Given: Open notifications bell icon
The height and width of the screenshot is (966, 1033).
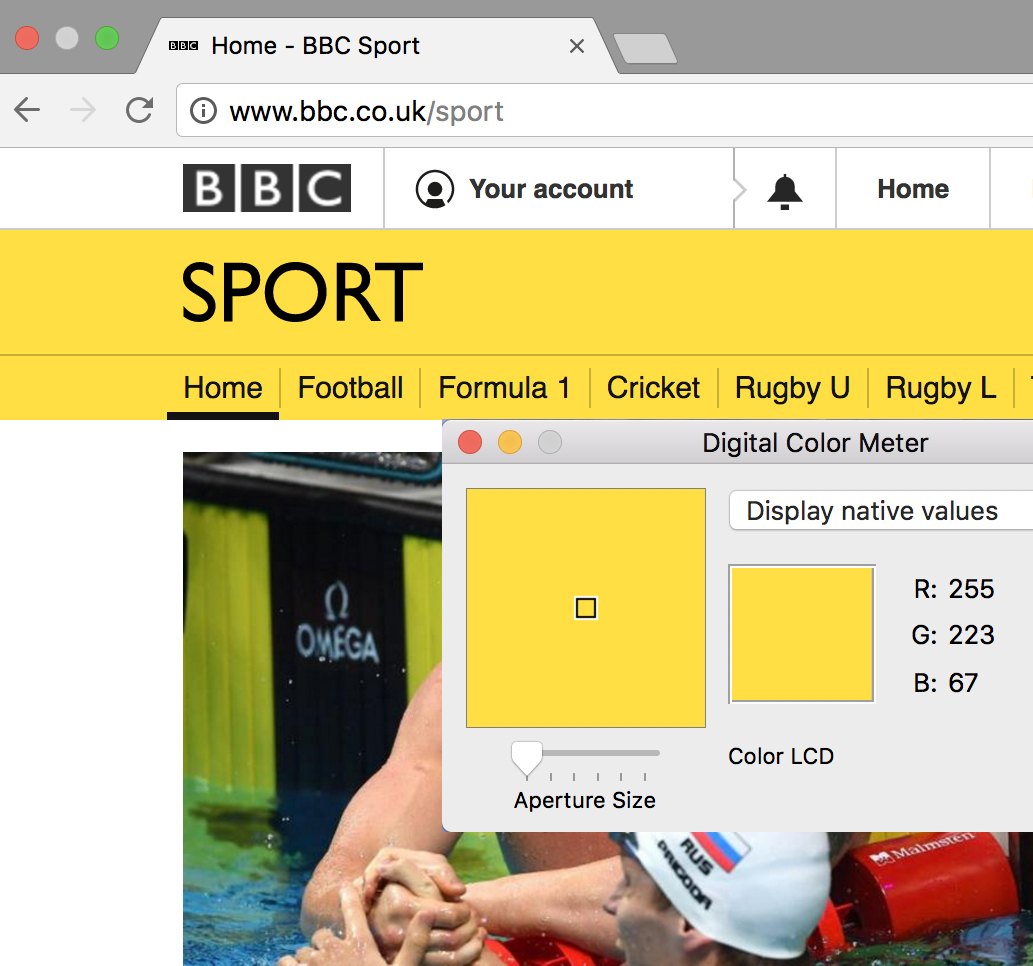Looking at the screenshot, I should [785, 192].
